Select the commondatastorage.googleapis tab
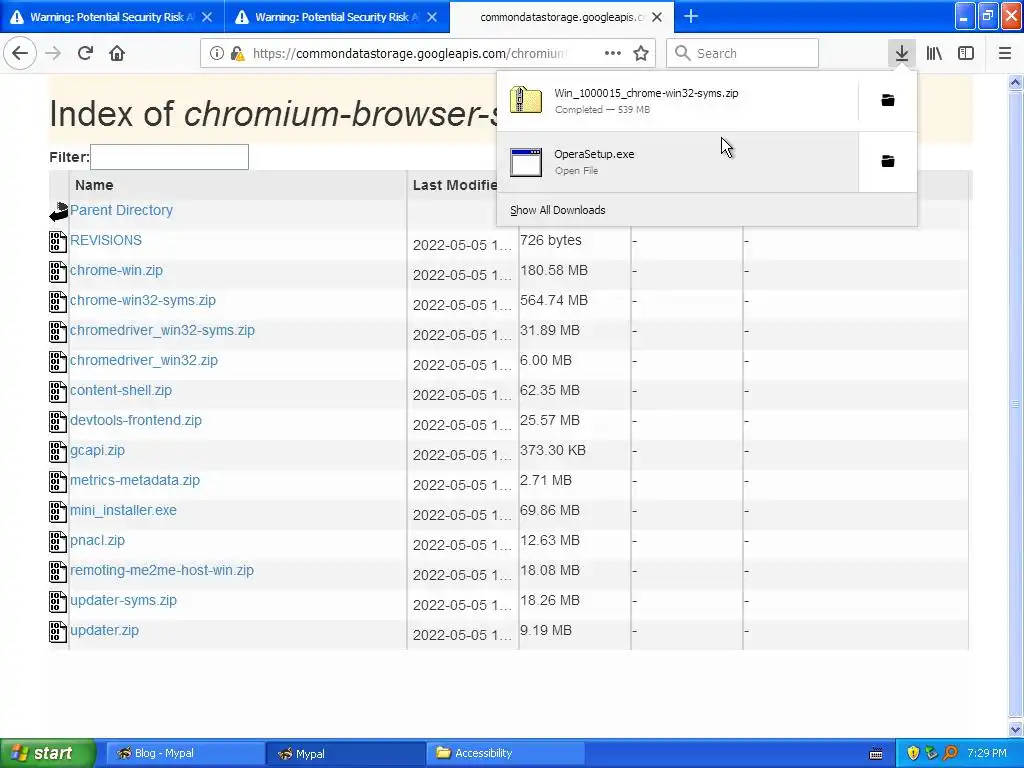This screenshot has width=1024, height=768. pos(562,17)
